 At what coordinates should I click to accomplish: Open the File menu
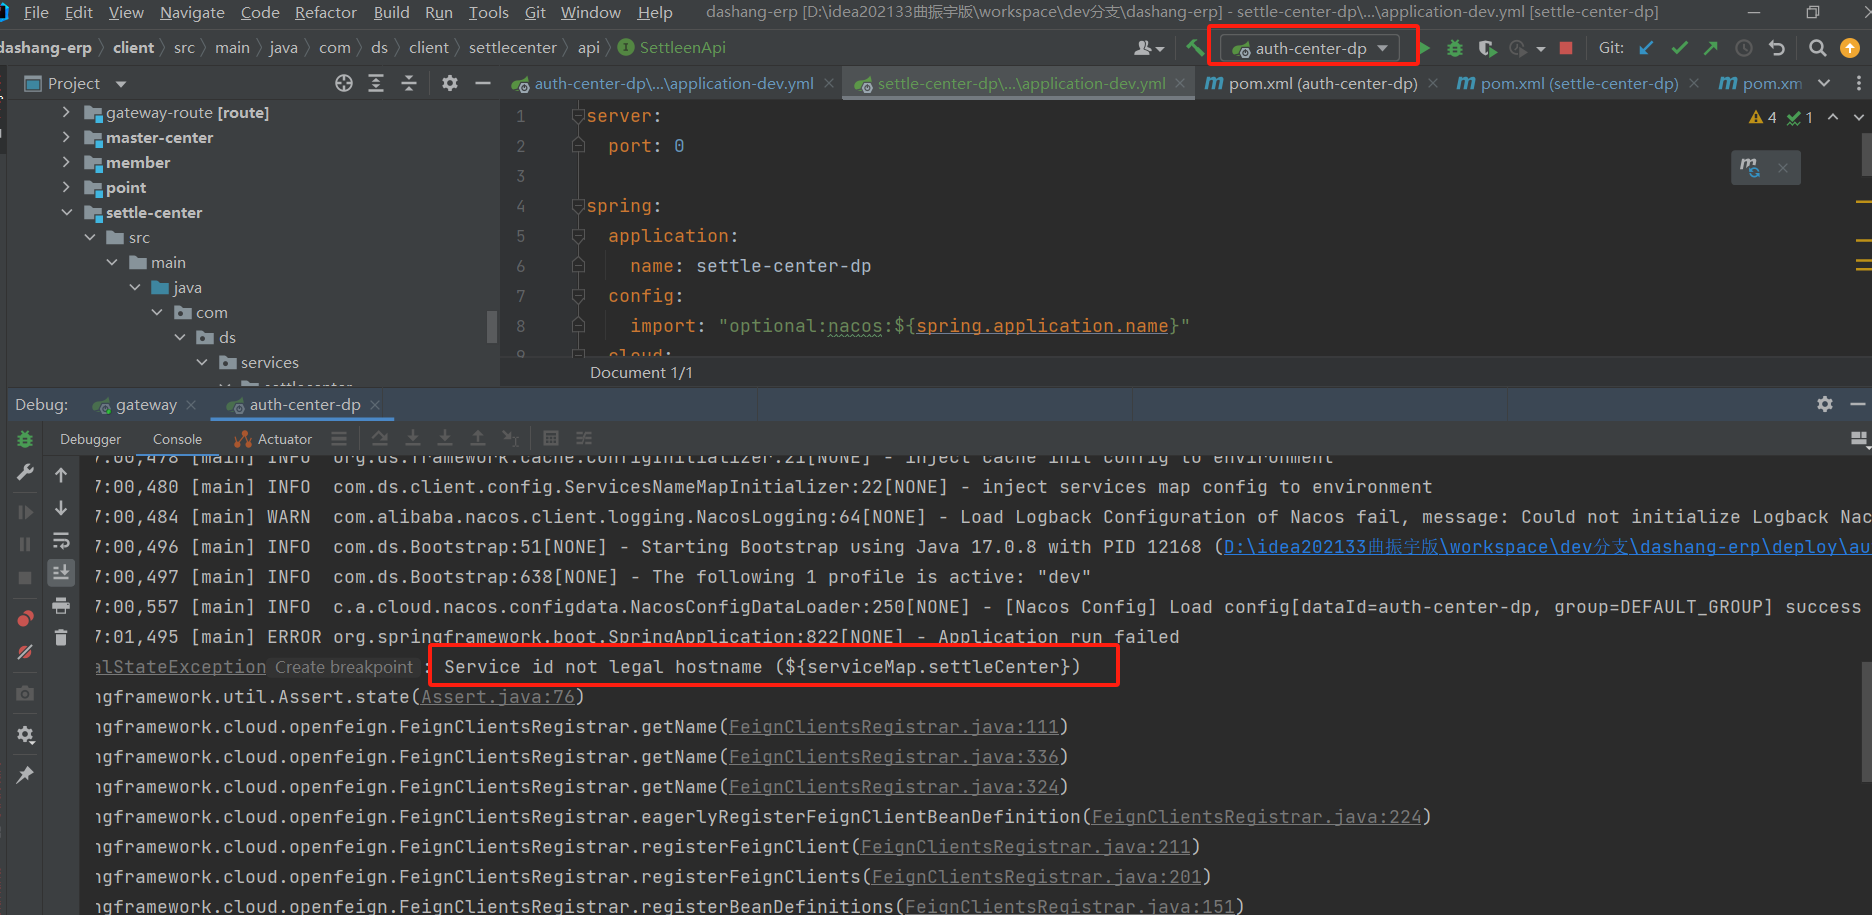point(36,12)
